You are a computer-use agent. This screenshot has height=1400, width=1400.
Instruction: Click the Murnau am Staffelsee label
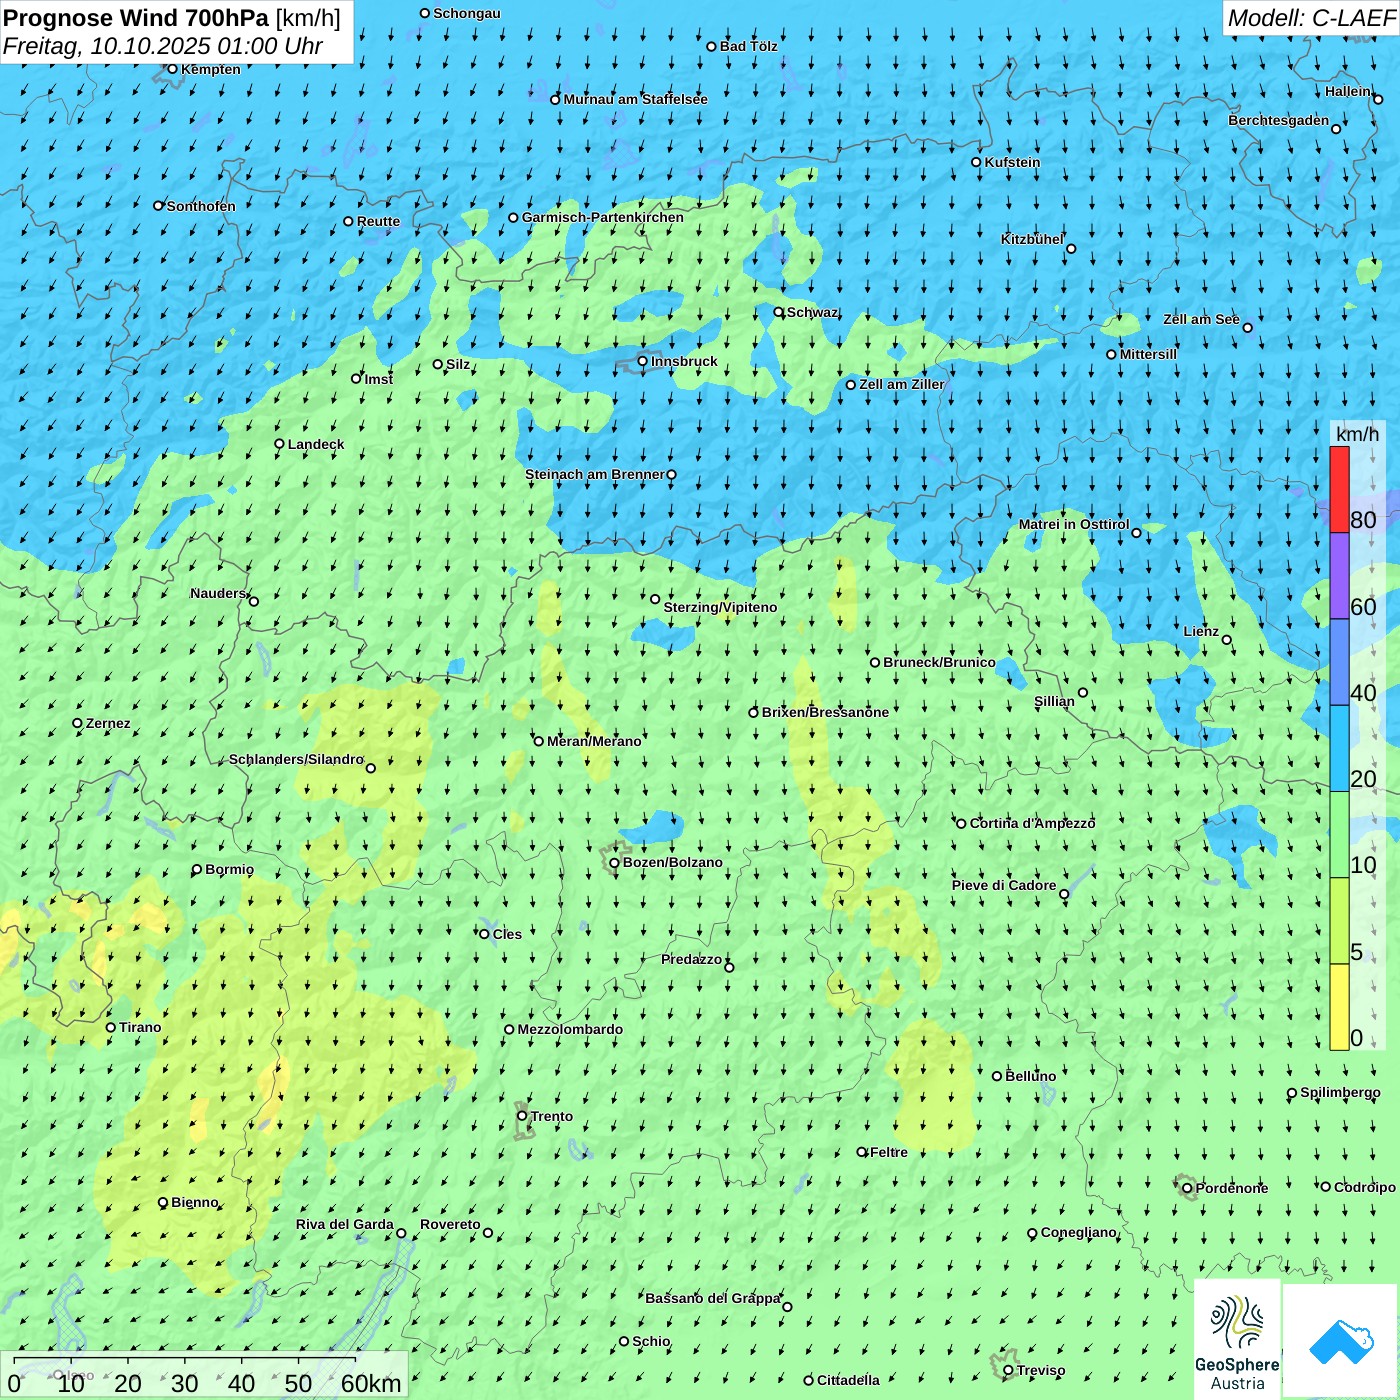coord(635,99)
